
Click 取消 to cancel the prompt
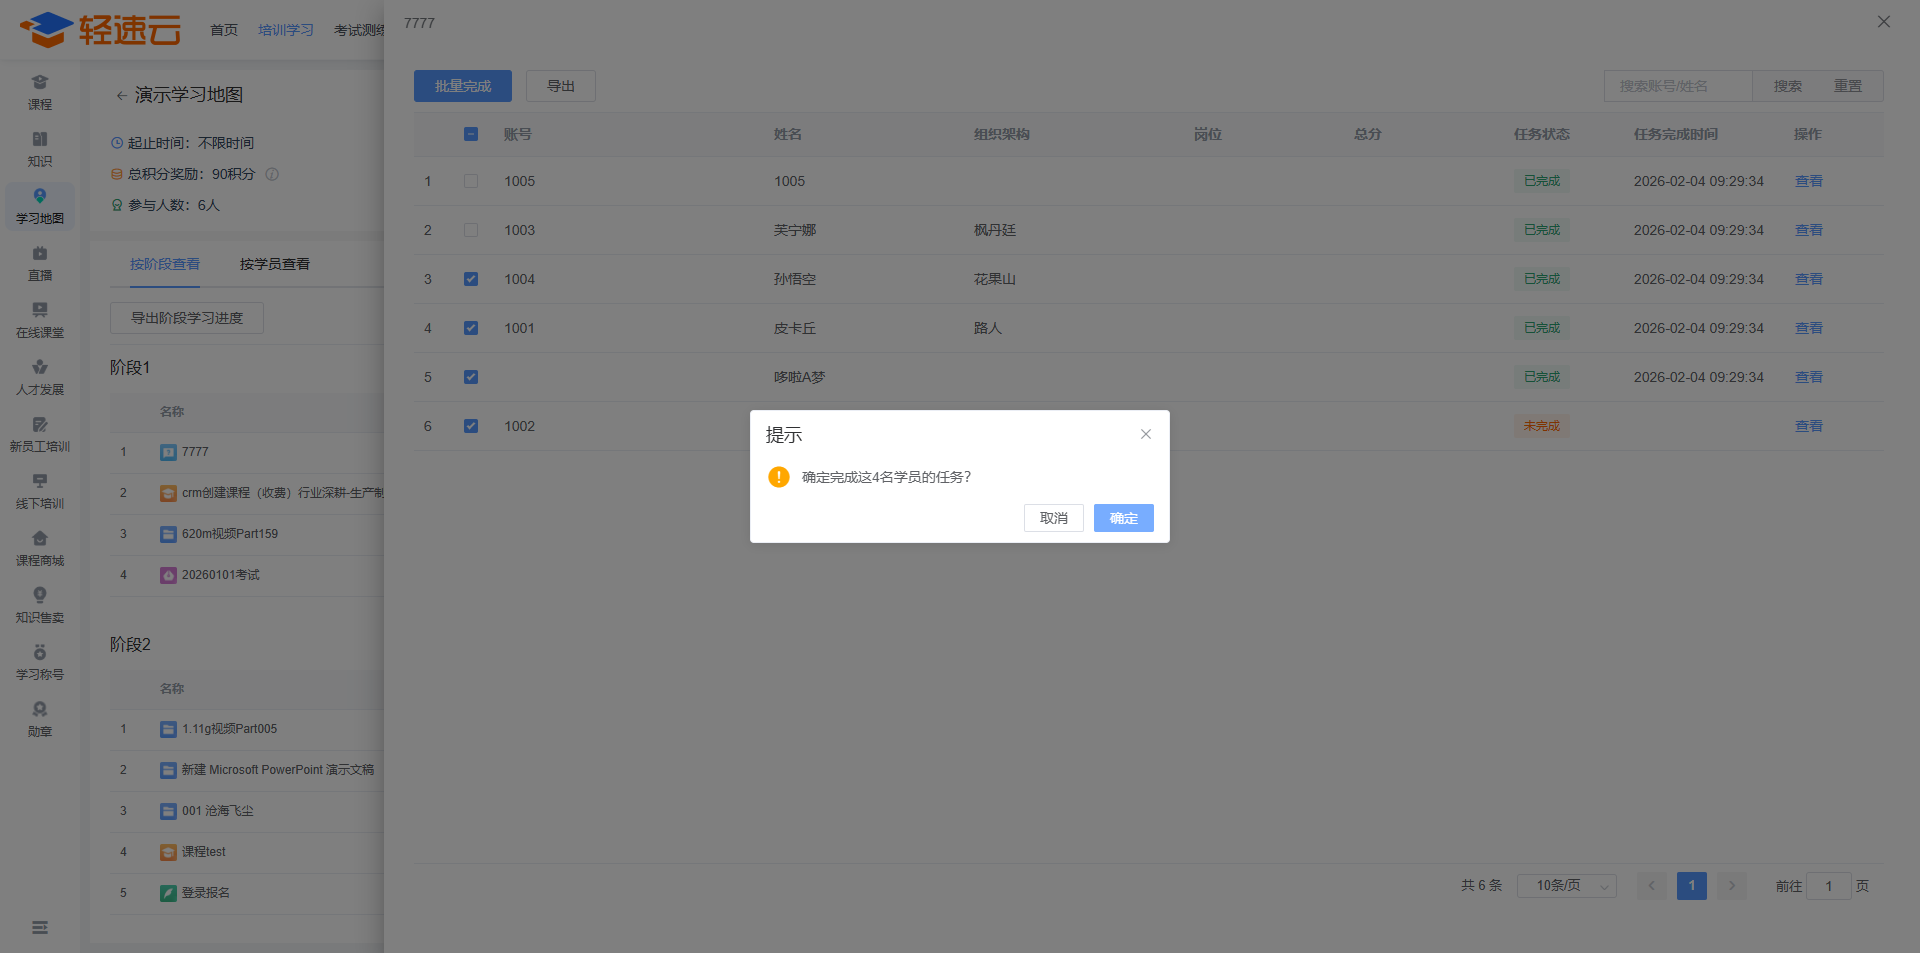[x=1053, y=518]
